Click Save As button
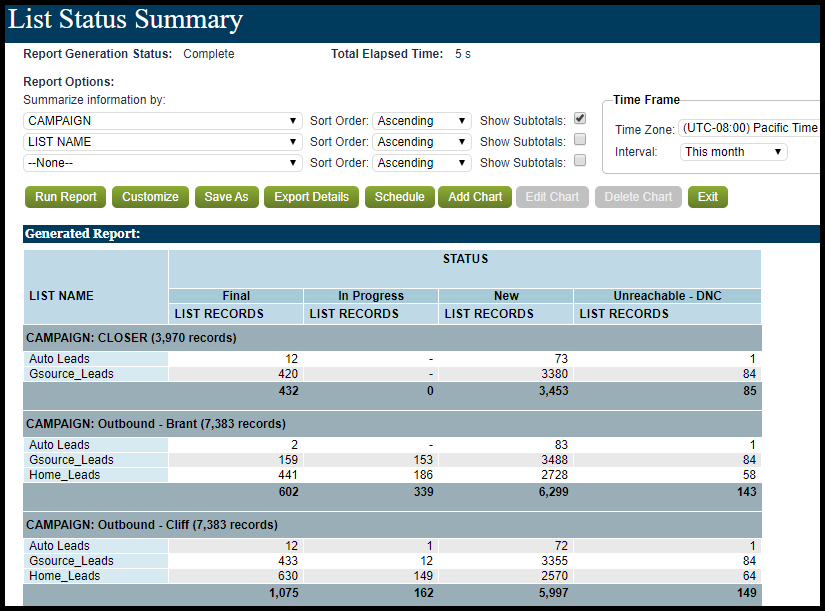 point(226,197)
